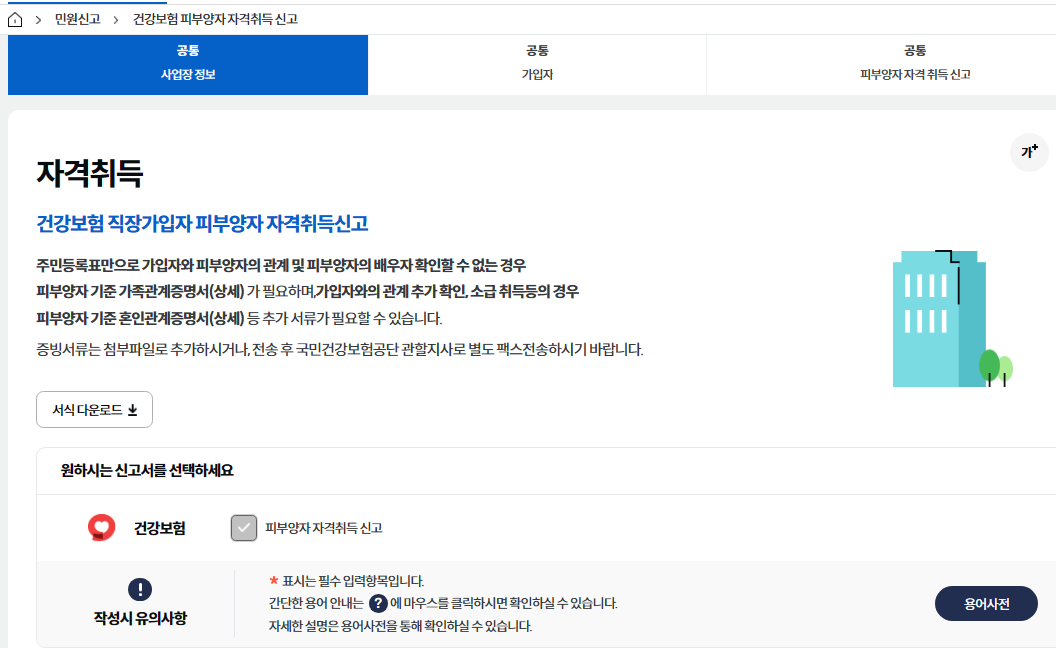This screenshot has height=648, width=1056.
Task: Click the 서식 다운로드 button
Action: pos(94,410)
